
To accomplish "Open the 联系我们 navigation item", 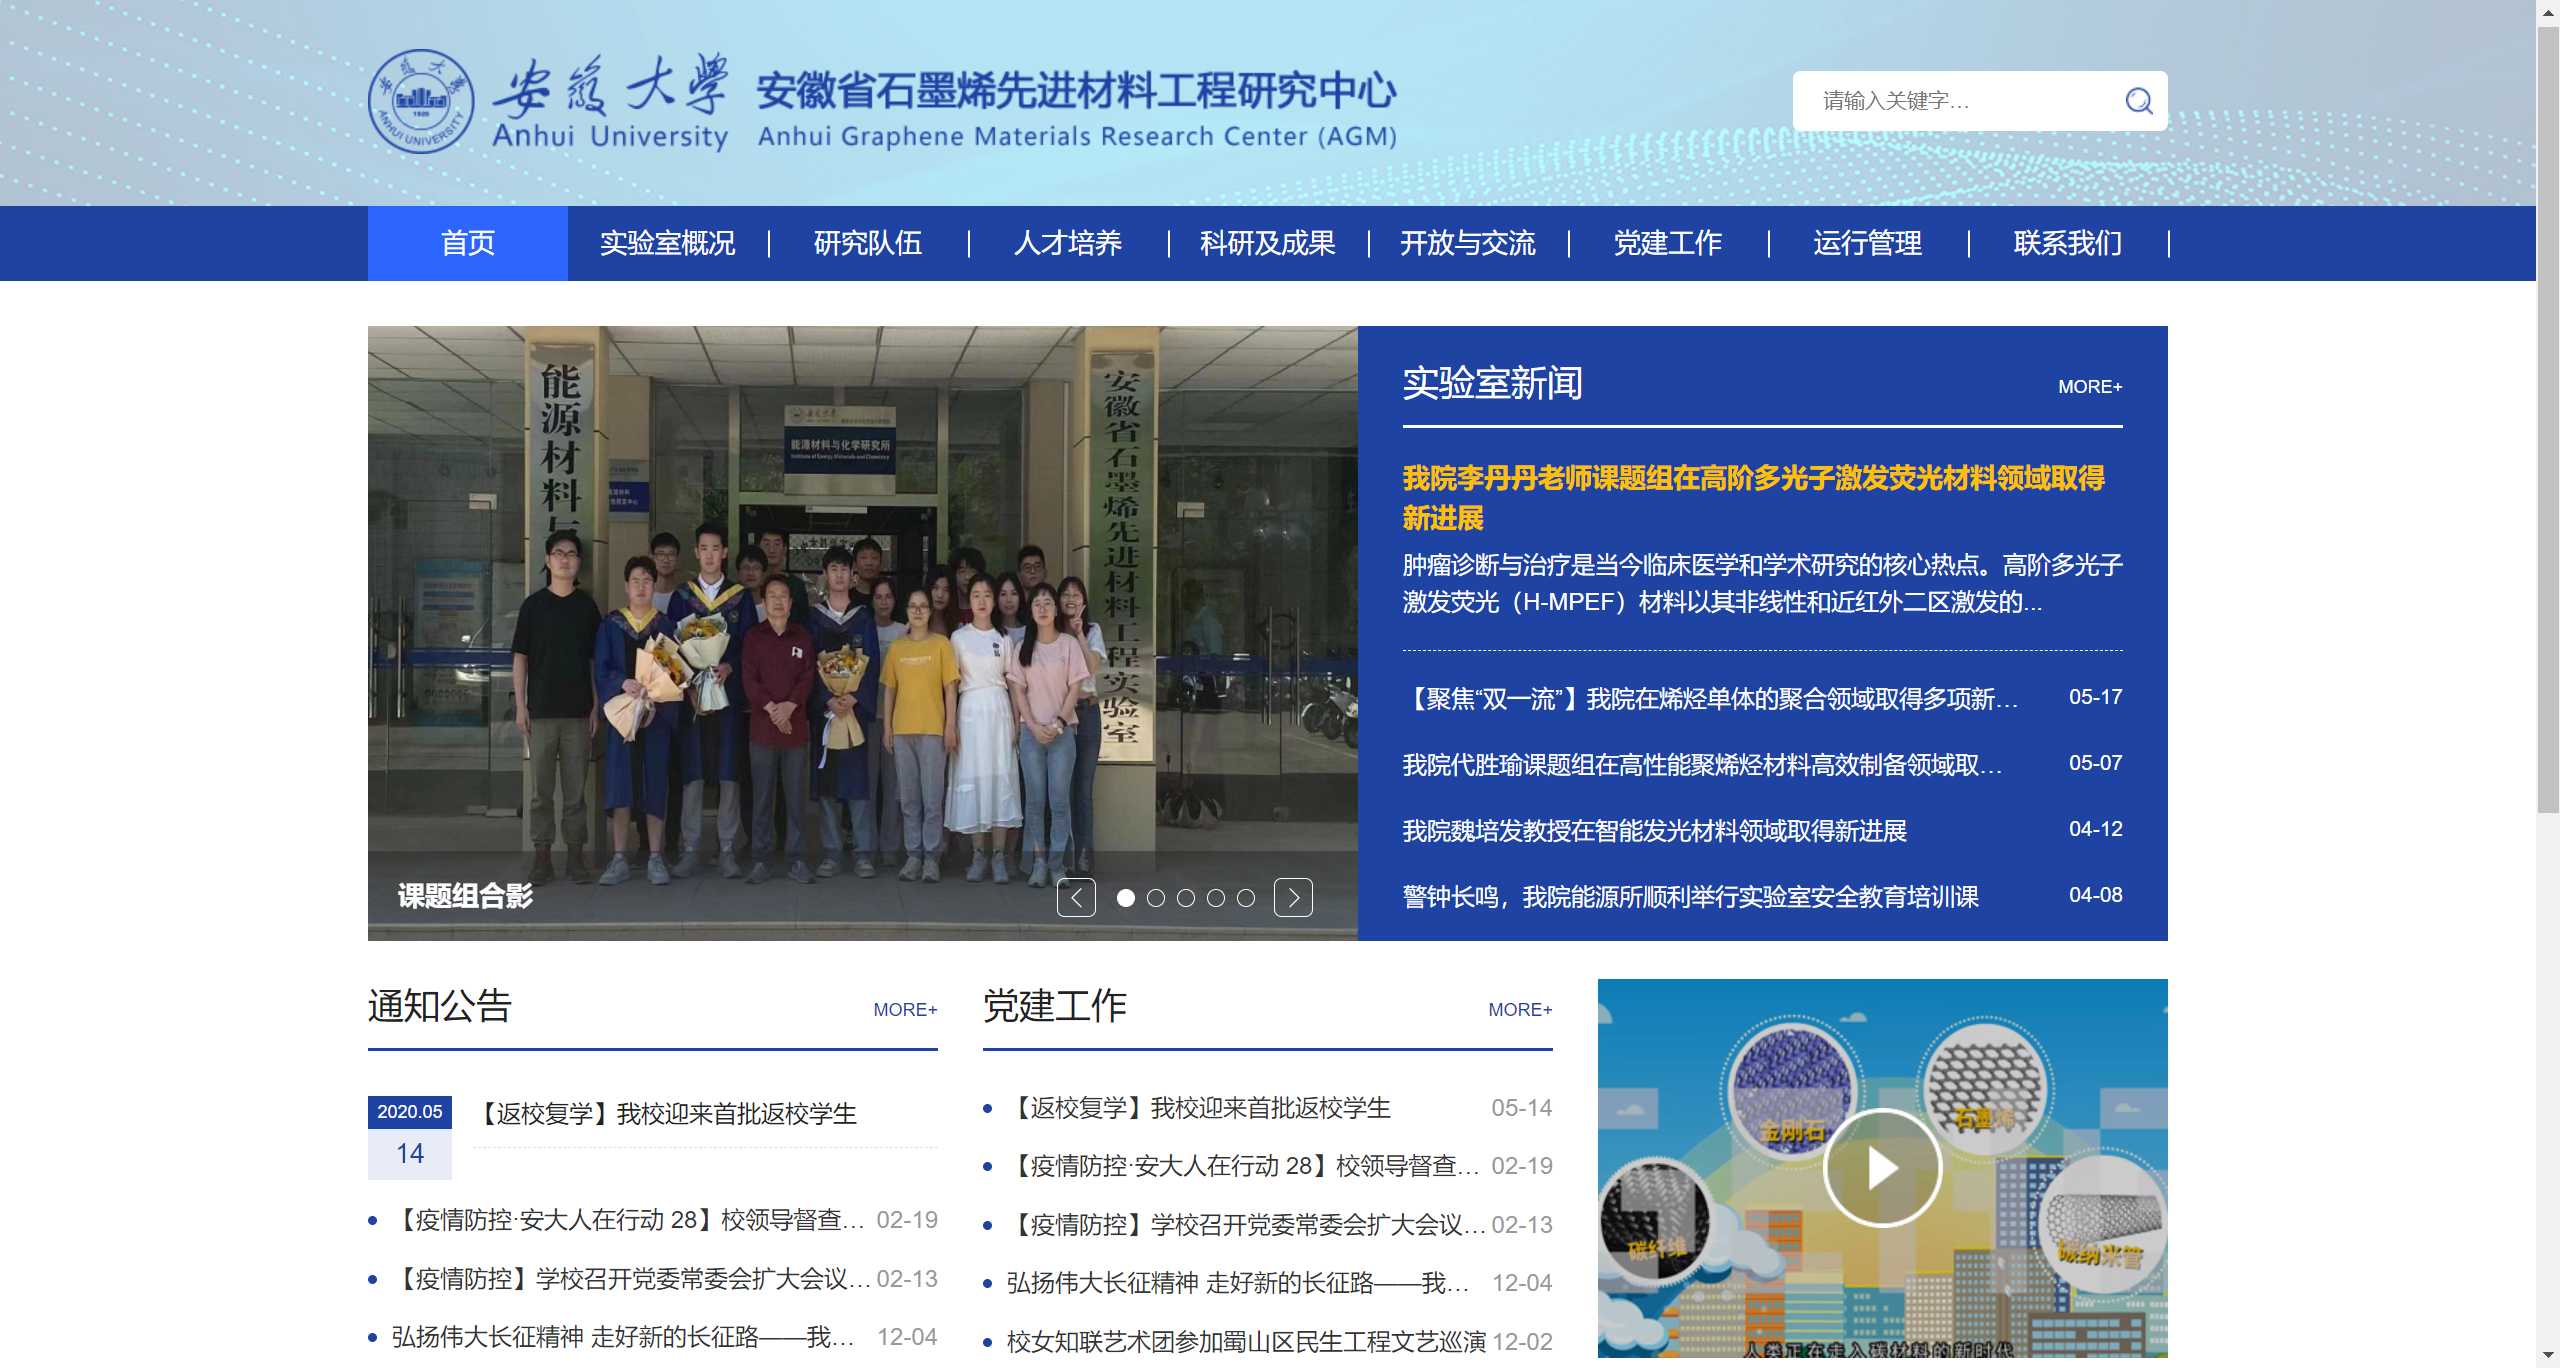I will pyautogui.click(x=2067, y=243).
